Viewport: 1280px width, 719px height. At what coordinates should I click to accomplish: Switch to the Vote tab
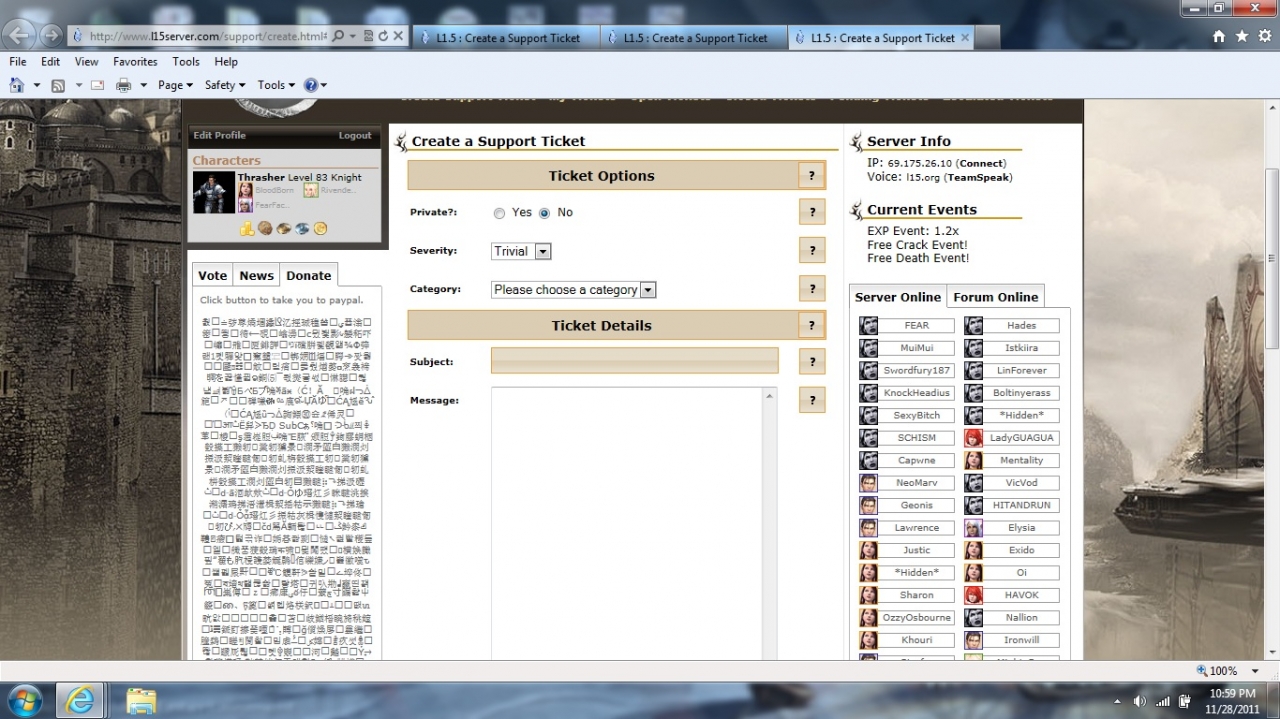coord(212,275)
